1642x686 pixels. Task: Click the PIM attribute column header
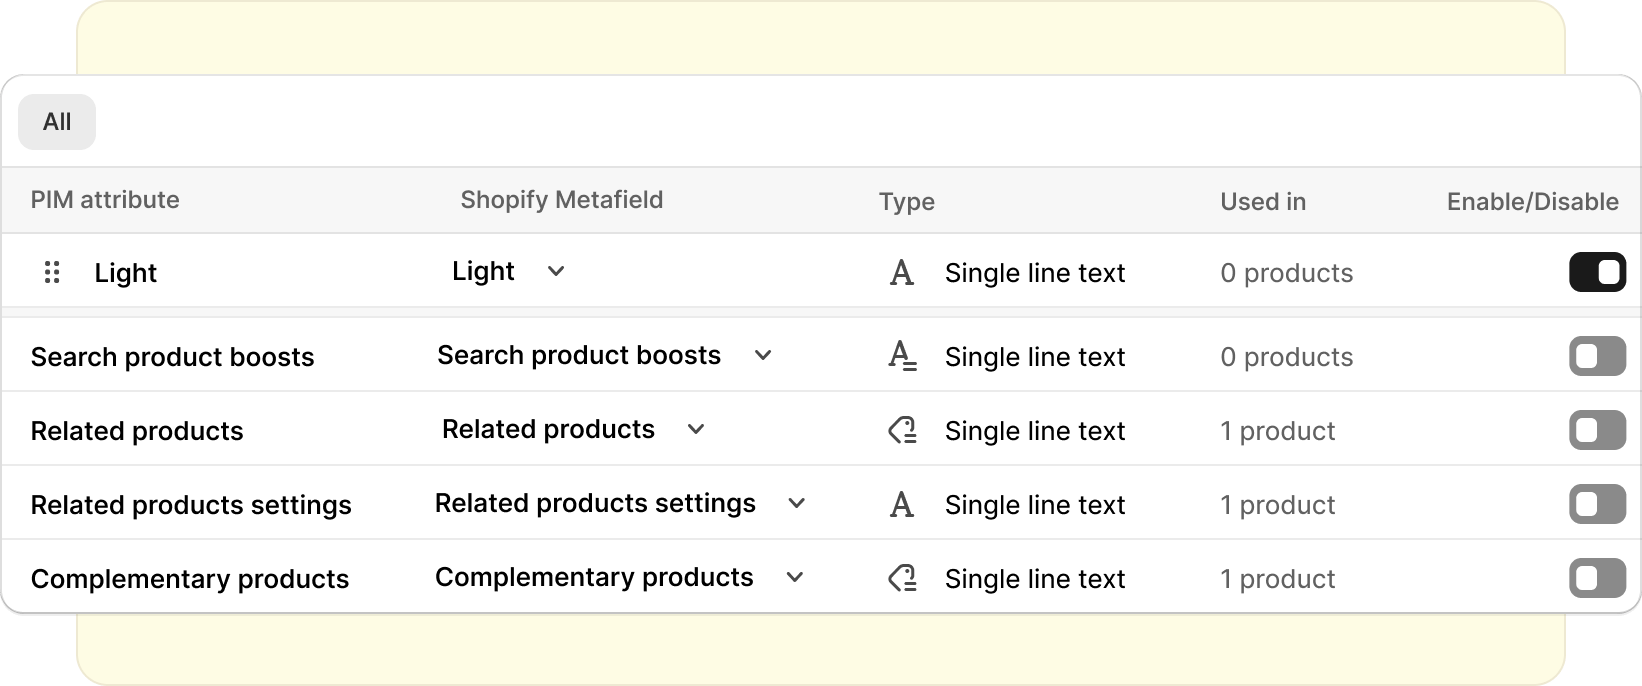105,200
